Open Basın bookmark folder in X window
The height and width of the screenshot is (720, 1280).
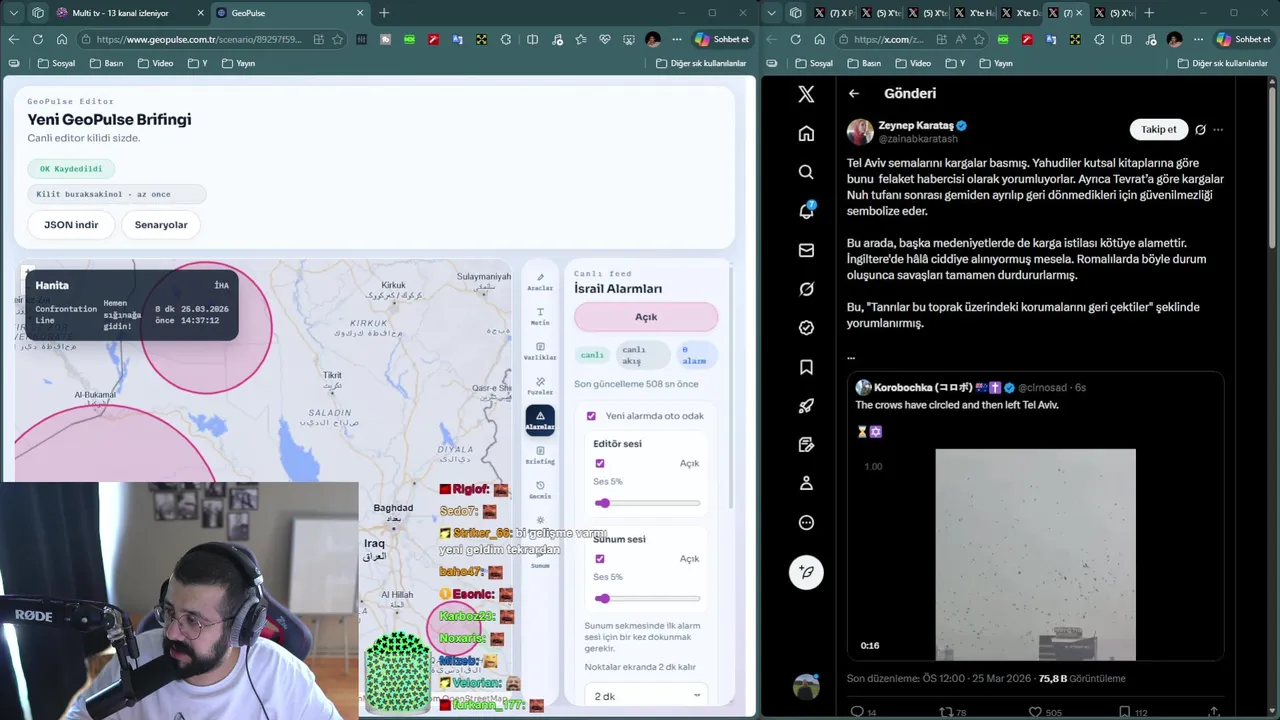(x=862, y=63)
